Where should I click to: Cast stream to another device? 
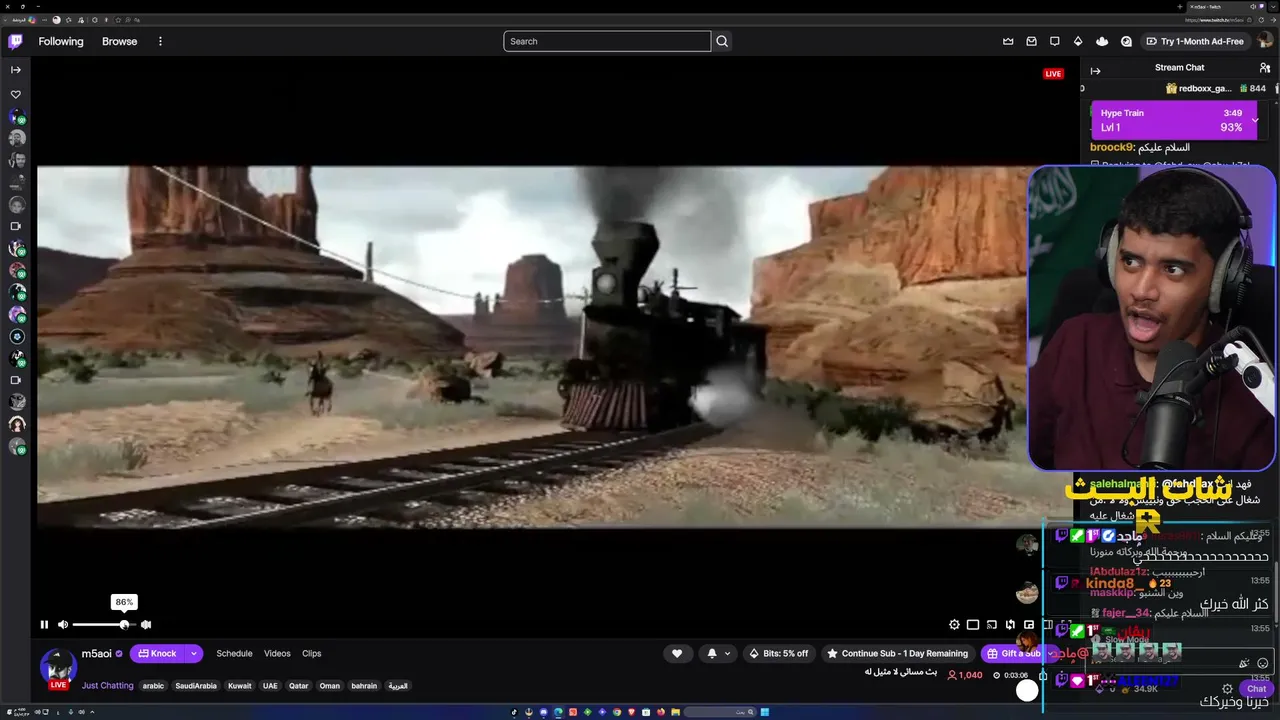(x=991, y=625)
